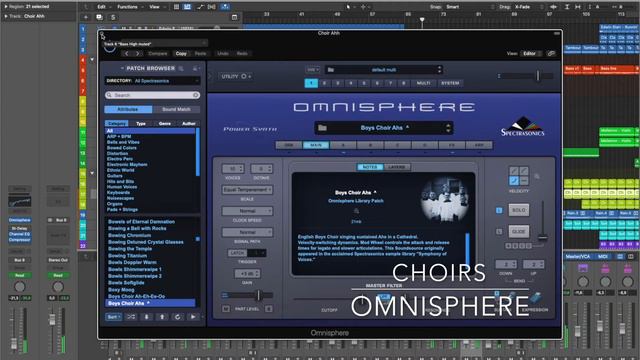Toggle the SOLO button in Omnisphere
Screen dimensions: 640x360
[518, 210]
